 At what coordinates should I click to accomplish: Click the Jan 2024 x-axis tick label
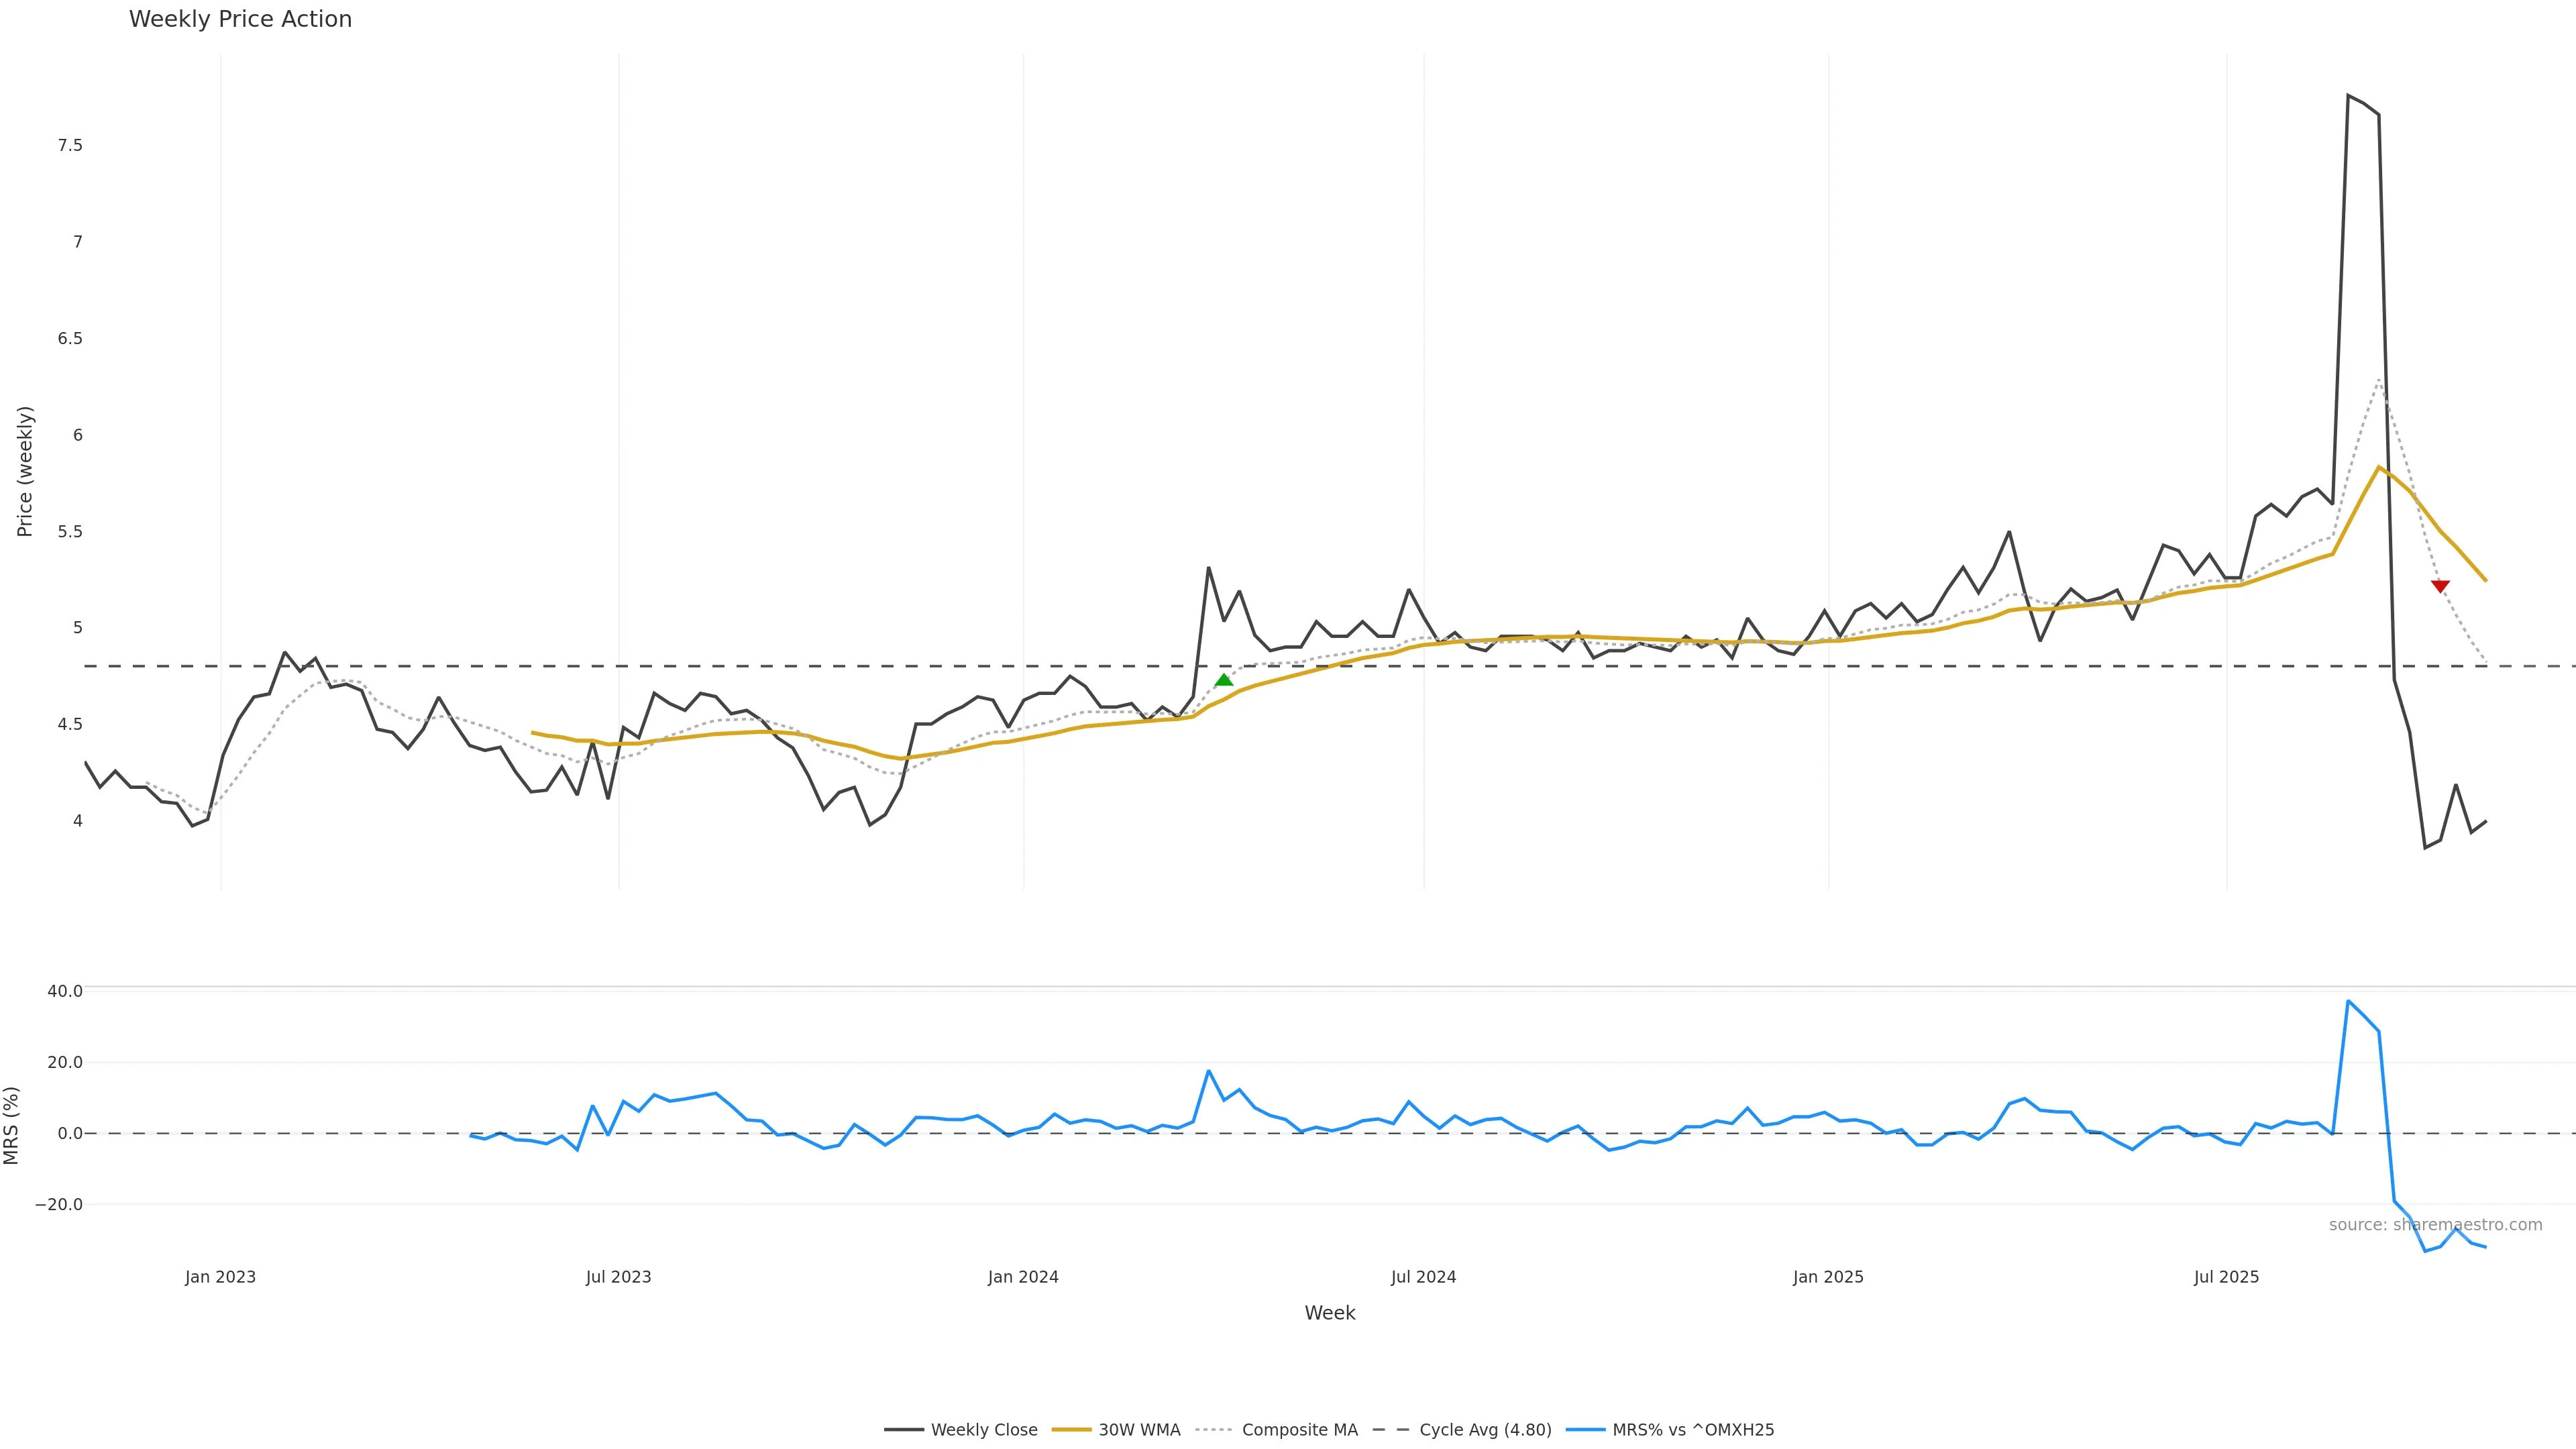[x=1023, y=1277]
